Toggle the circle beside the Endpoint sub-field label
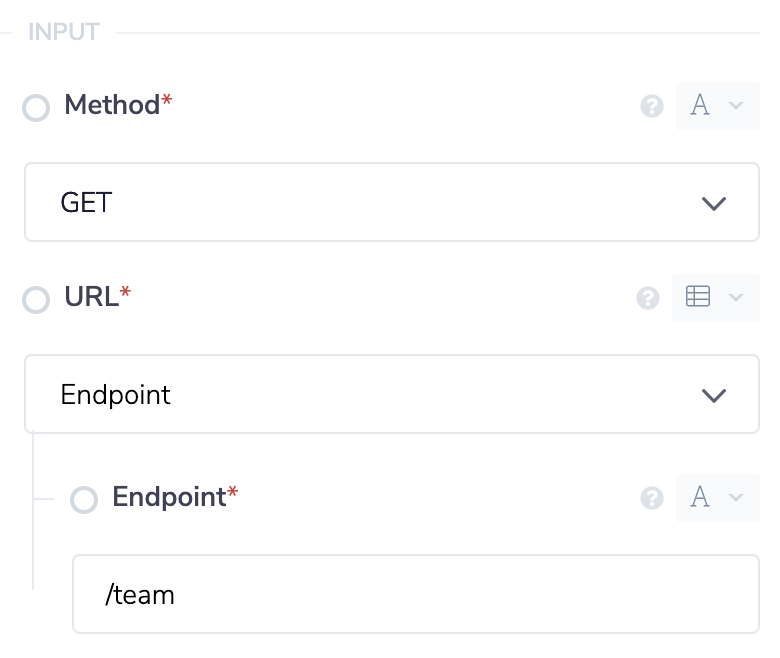The width and height of the screenshot is (780, 658). point(84,500)
